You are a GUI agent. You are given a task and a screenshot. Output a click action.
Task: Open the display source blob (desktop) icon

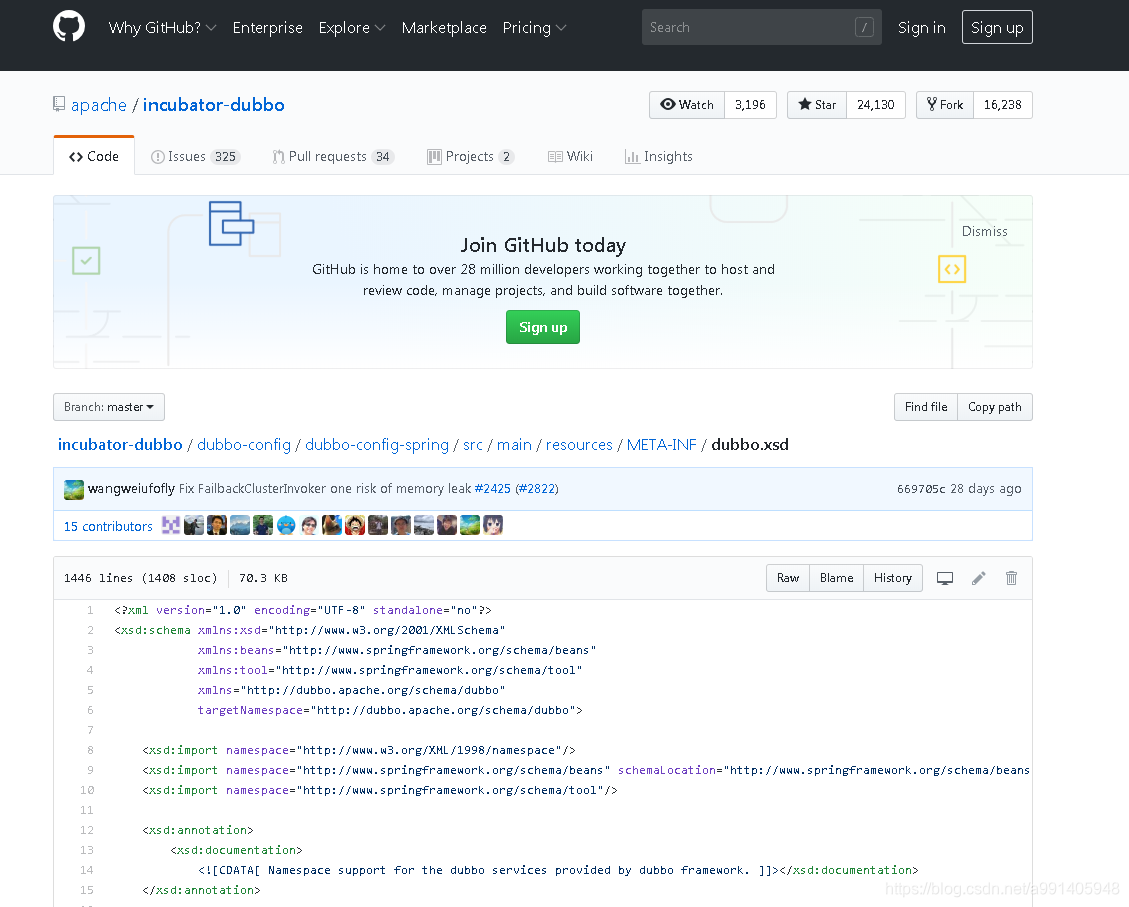click(945, 578)
